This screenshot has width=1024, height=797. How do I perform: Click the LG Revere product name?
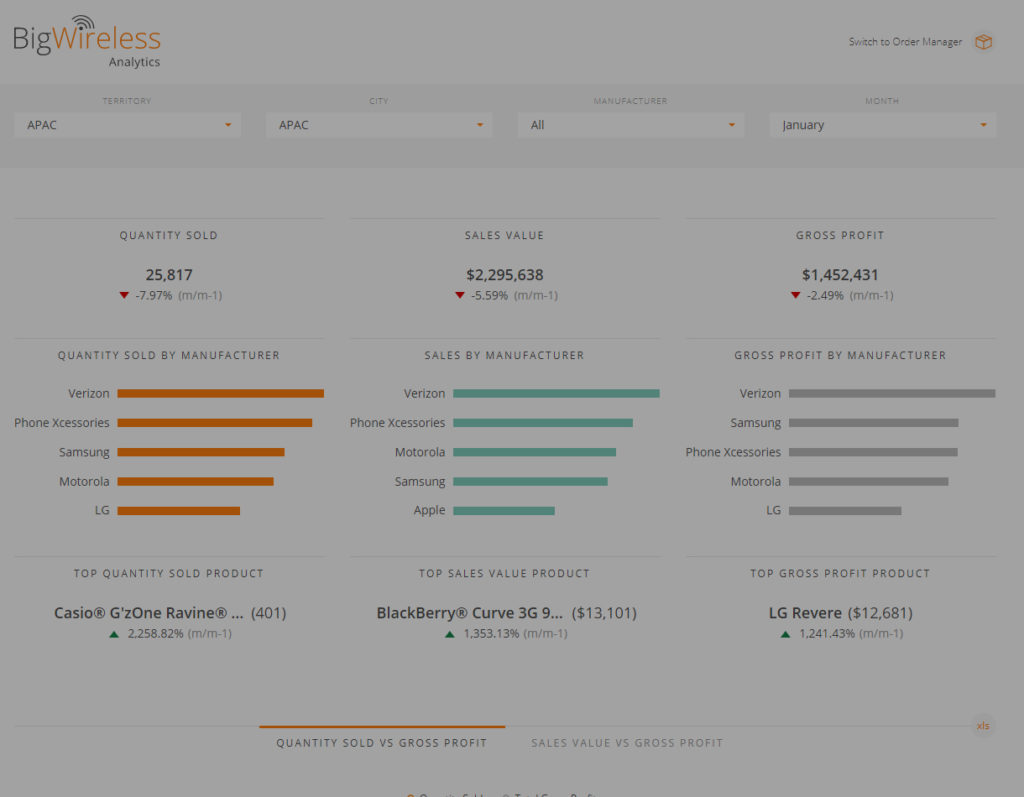click(x=805, y=613)
